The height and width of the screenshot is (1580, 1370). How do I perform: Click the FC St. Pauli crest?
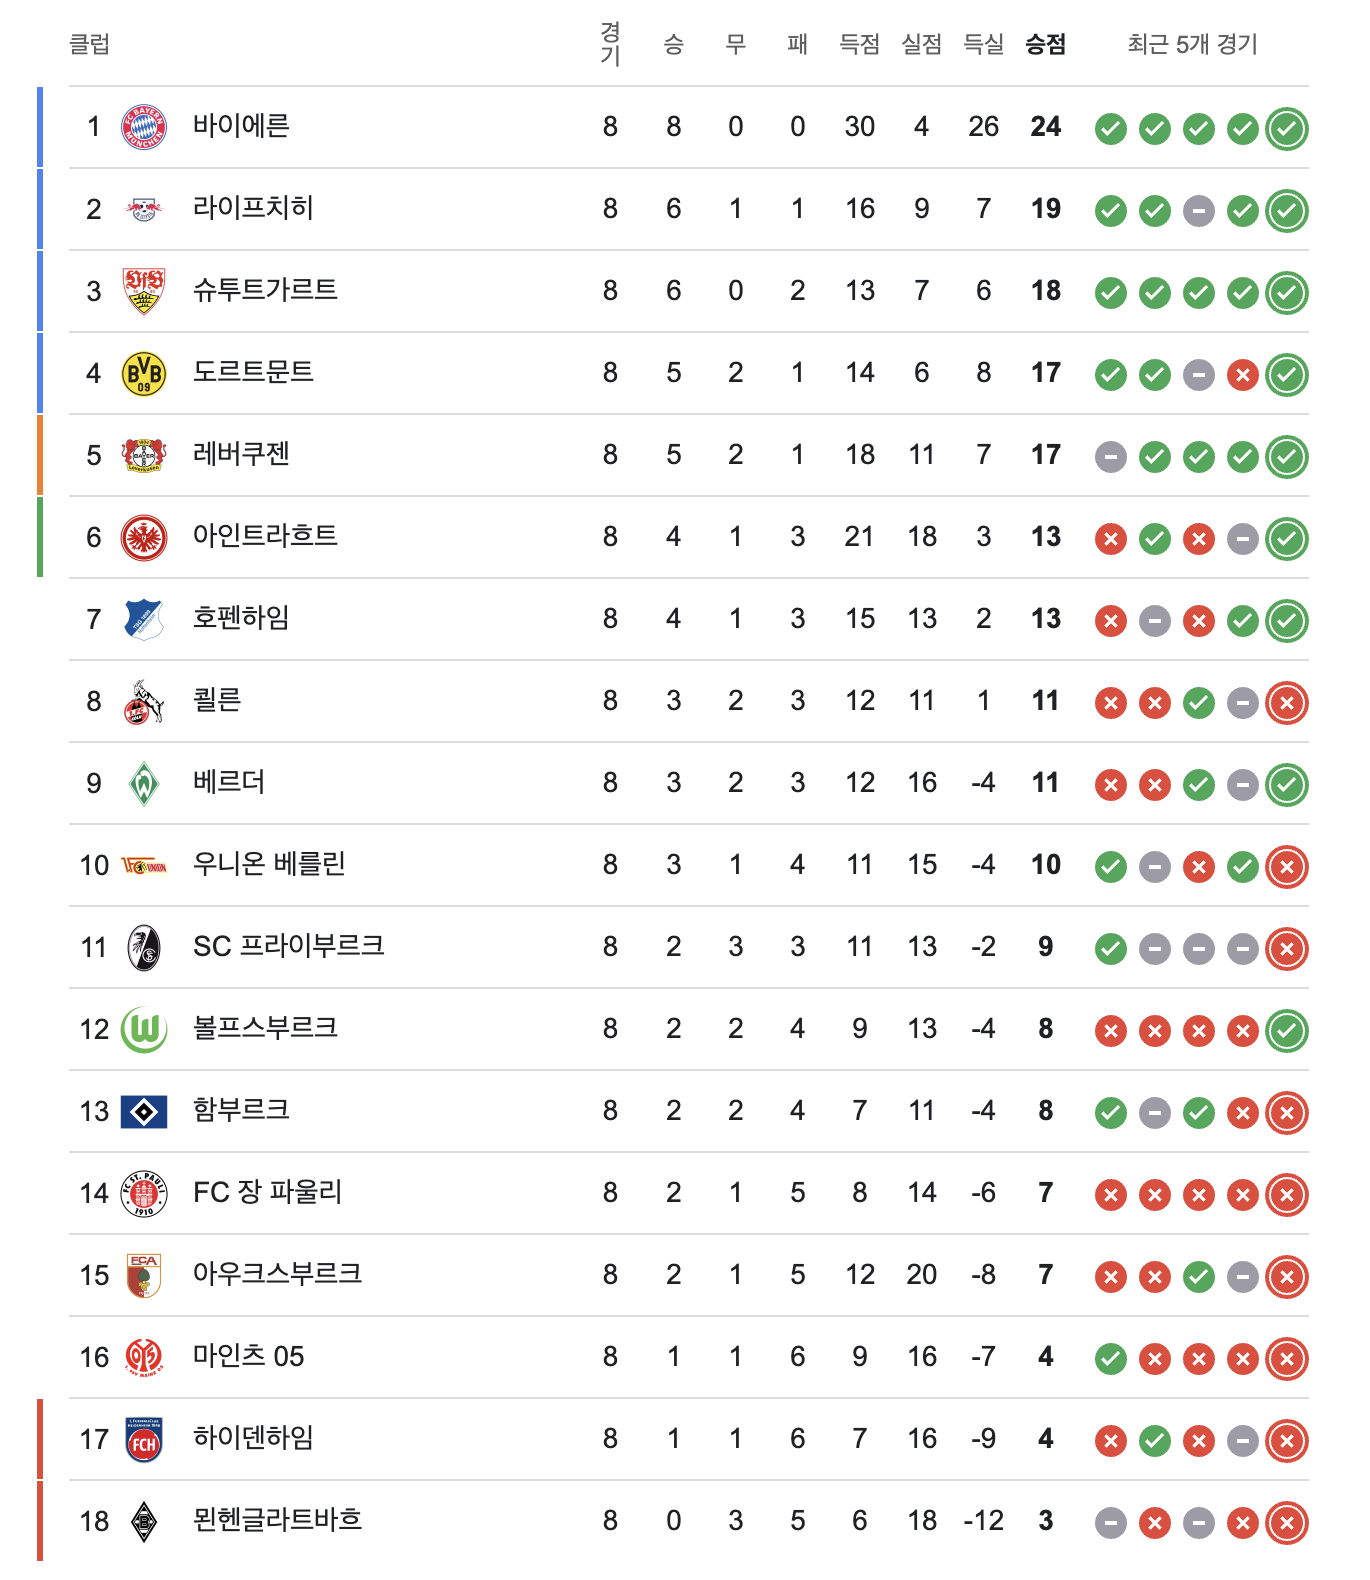[x=144, y=1193]
